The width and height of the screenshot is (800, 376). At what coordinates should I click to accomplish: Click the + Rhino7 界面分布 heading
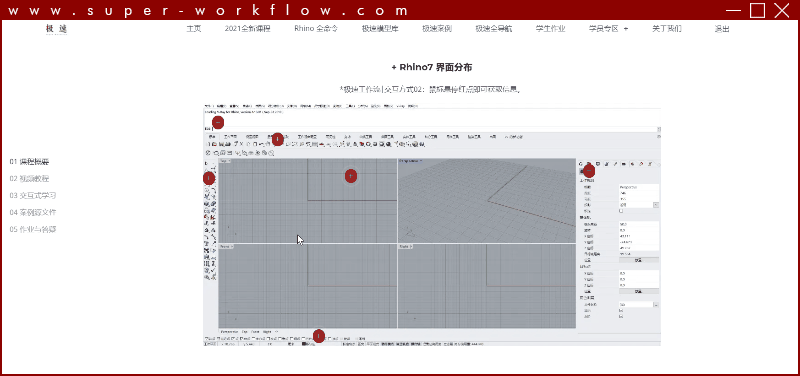[432, 67]
